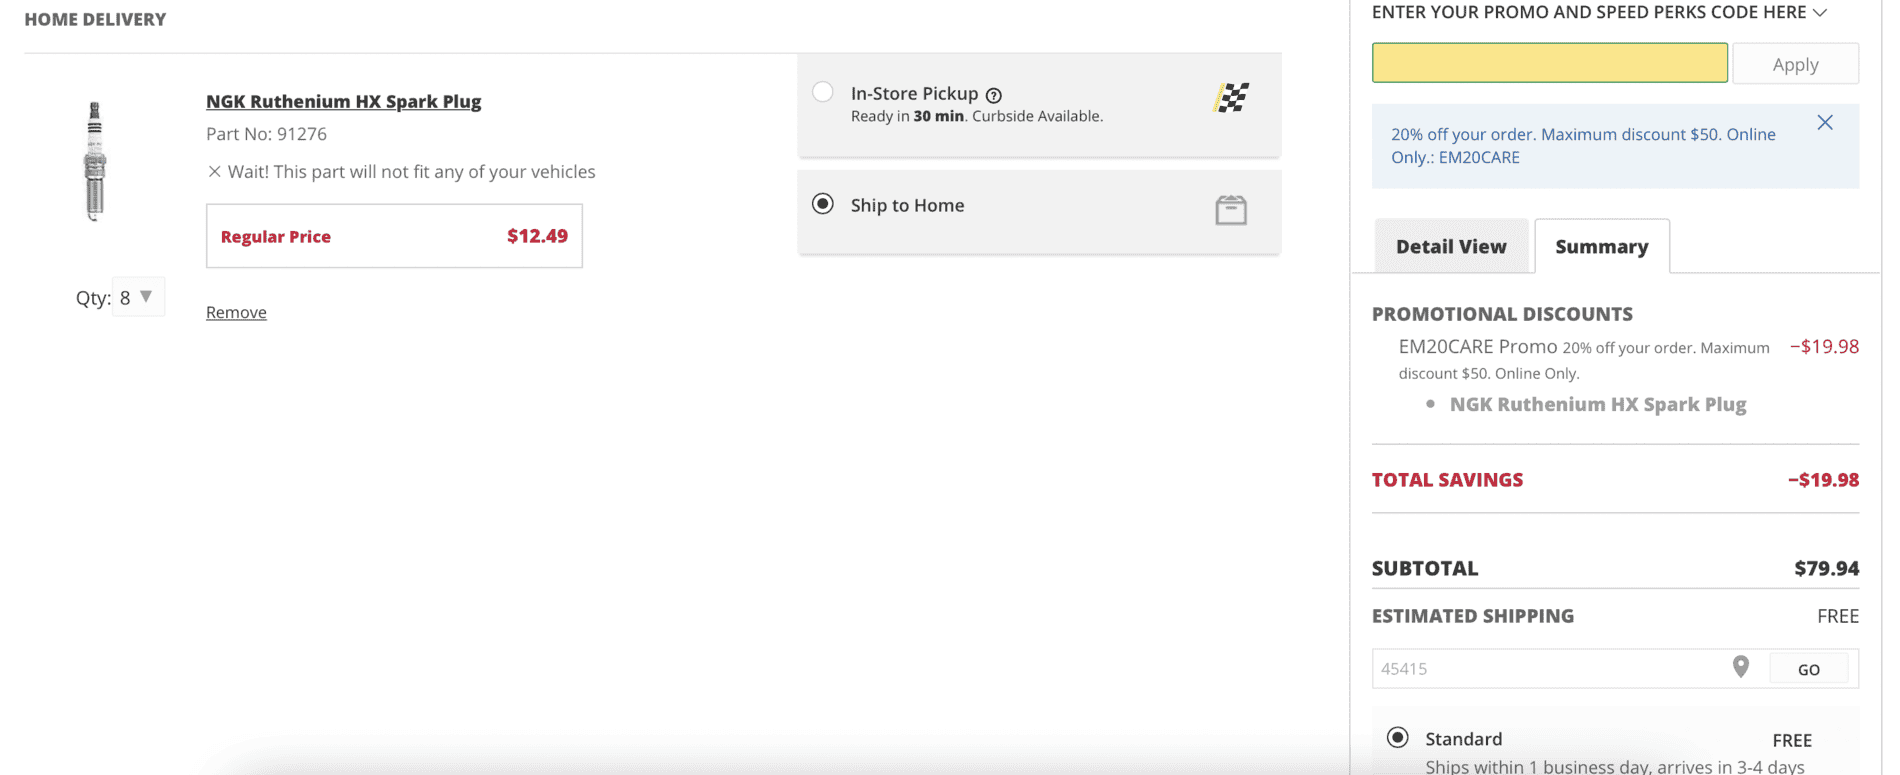Click the TOTAL SAVINGS amount
This screenshot has width=1900, height=775.
(x=1823, y=480)
